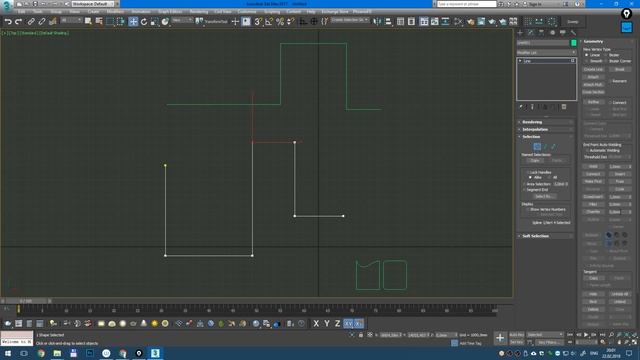
Task: Click the Refine button
Action: 593,102
